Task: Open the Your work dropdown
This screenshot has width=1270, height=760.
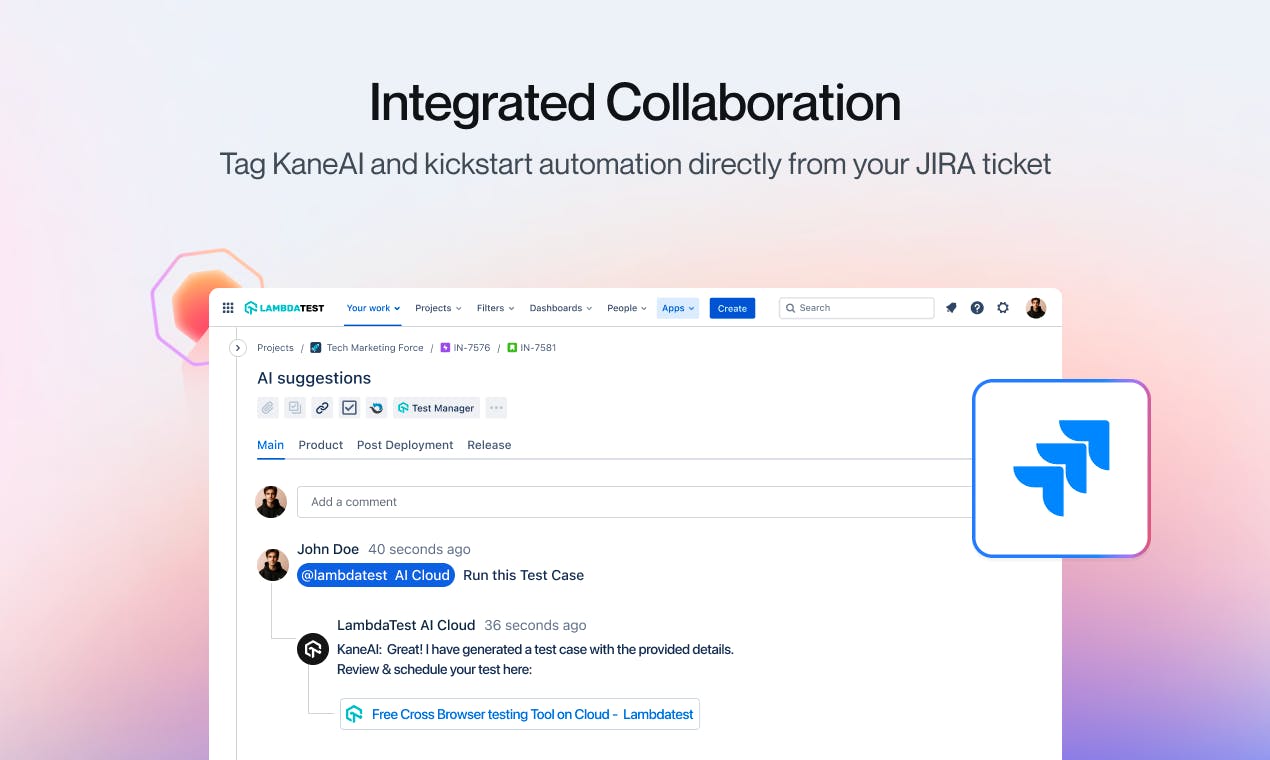Action: pyautogui.click(x=373, y=308)
